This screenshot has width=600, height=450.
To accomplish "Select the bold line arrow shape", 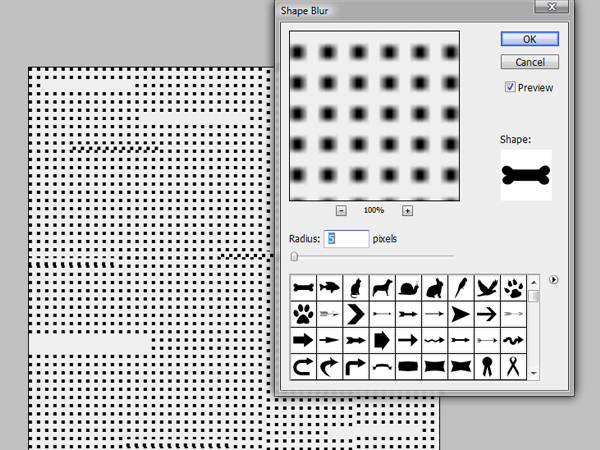I will tap(487, 314).
